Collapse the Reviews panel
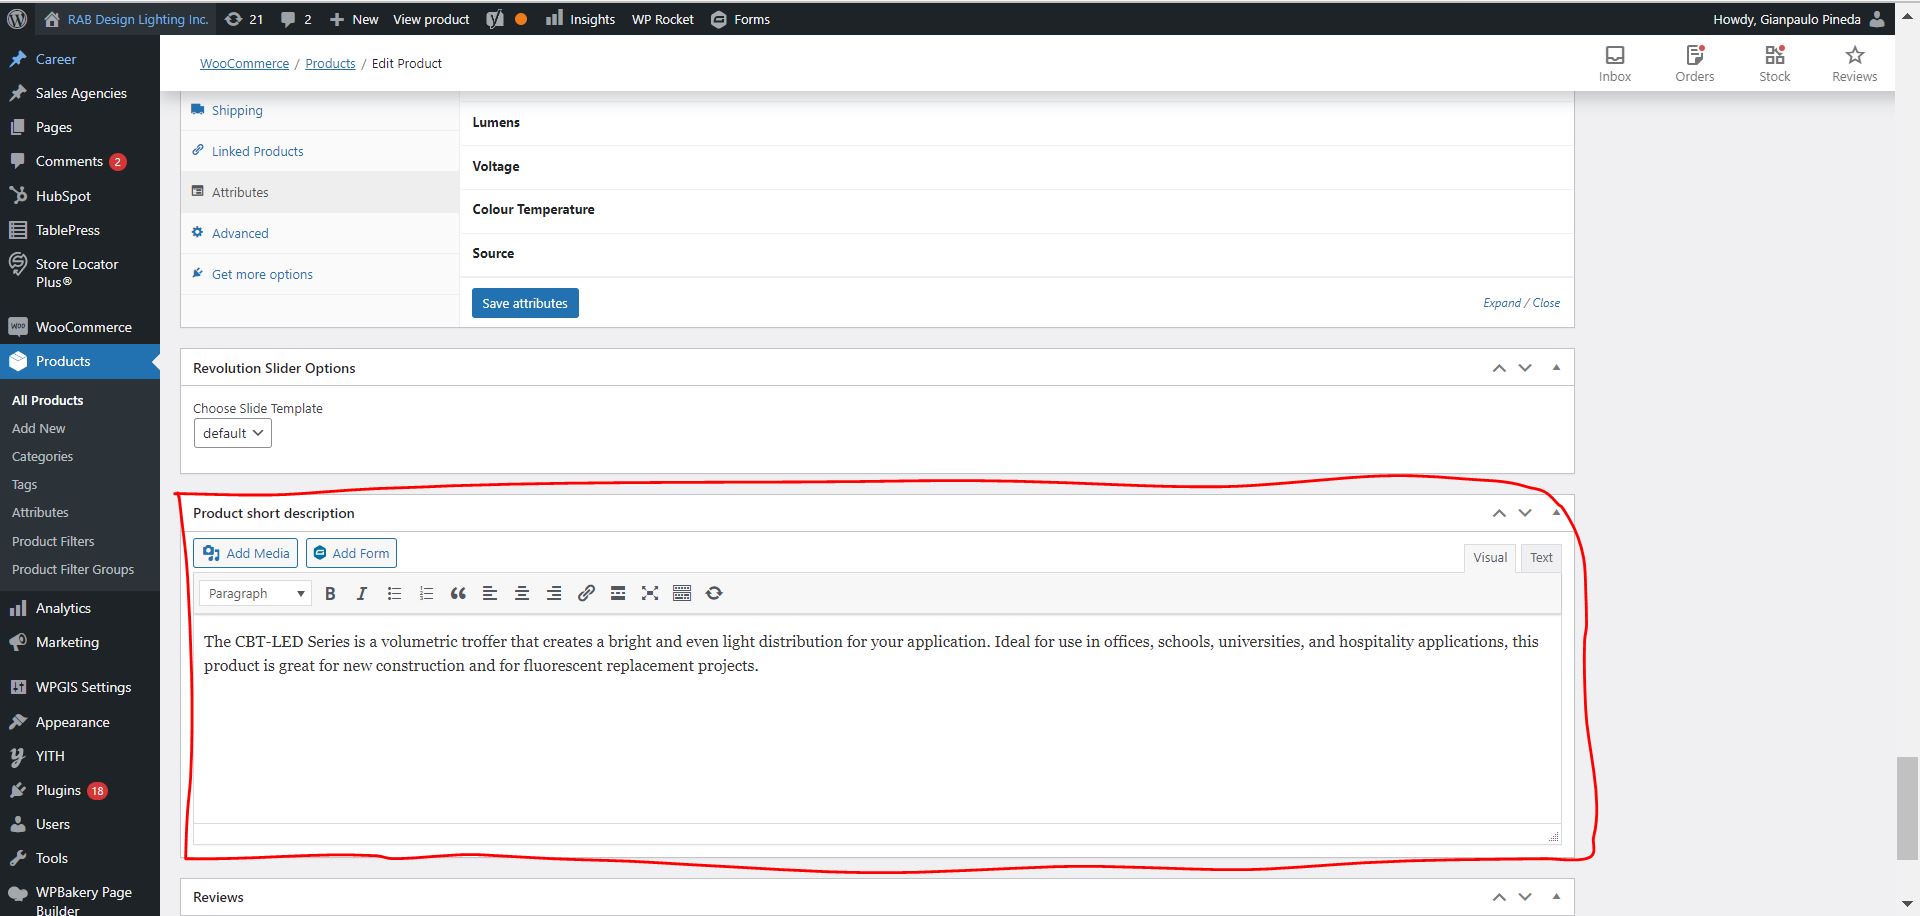This screenshot has height=916, width=1920. [1556, 897]
